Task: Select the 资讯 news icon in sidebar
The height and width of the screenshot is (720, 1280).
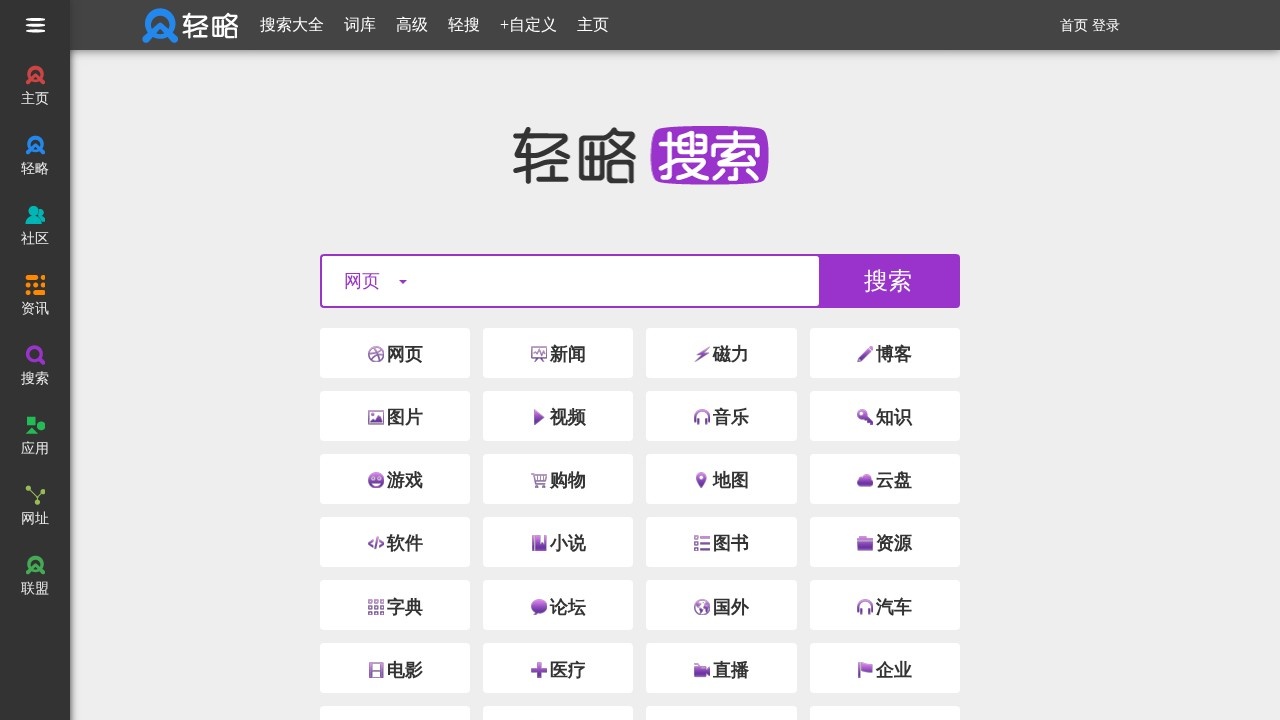Action: point(34,294)
